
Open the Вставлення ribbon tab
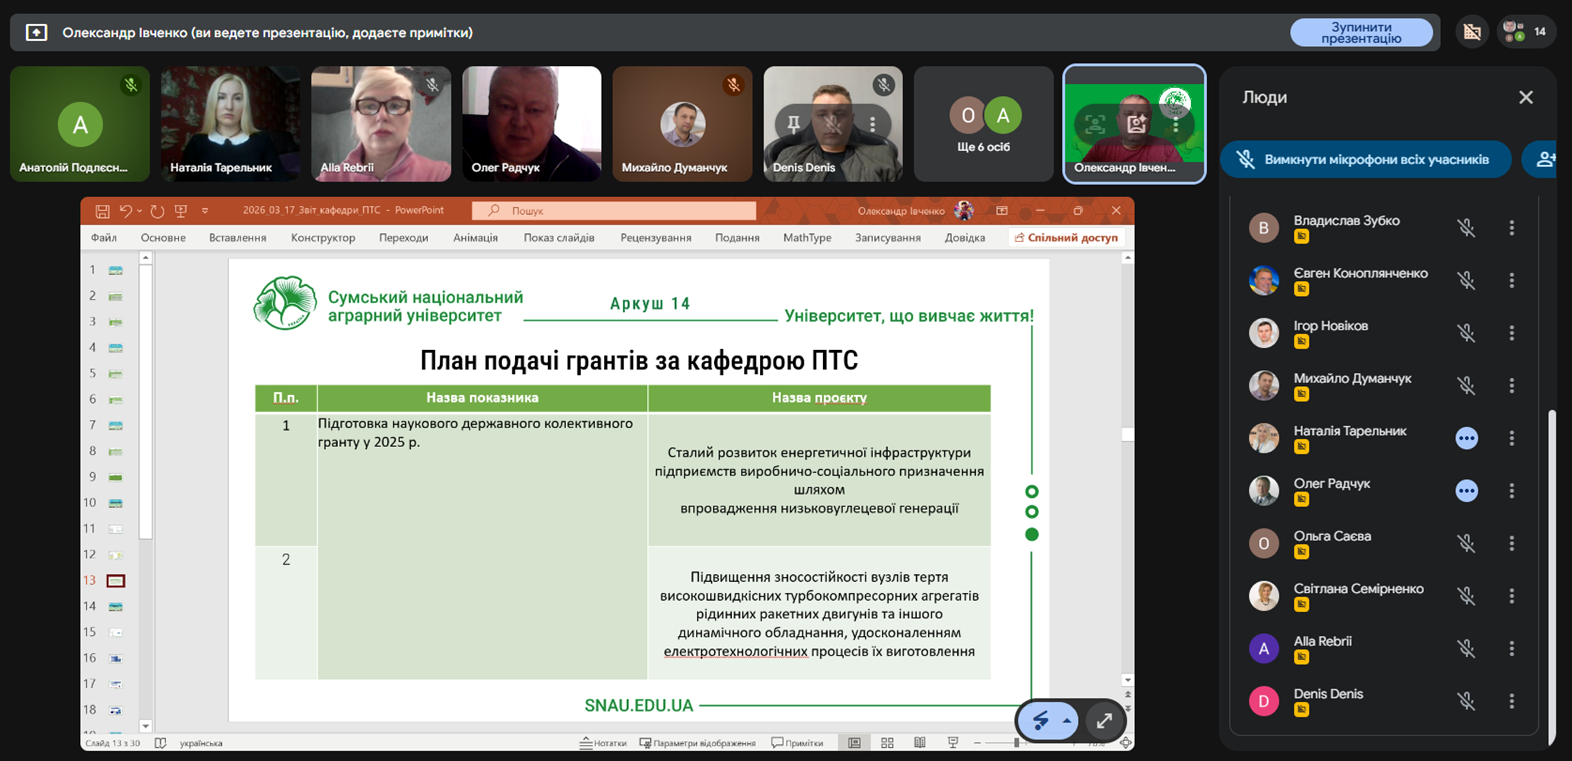(237, 238)
